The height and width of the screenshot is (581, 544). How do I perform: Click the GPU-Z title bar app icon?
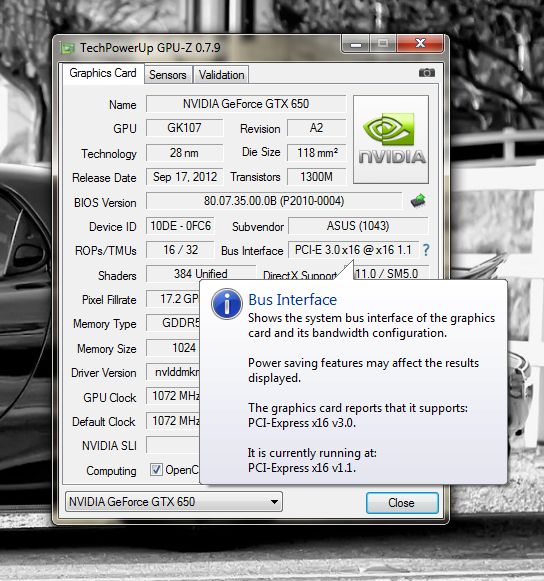(67, 48)
